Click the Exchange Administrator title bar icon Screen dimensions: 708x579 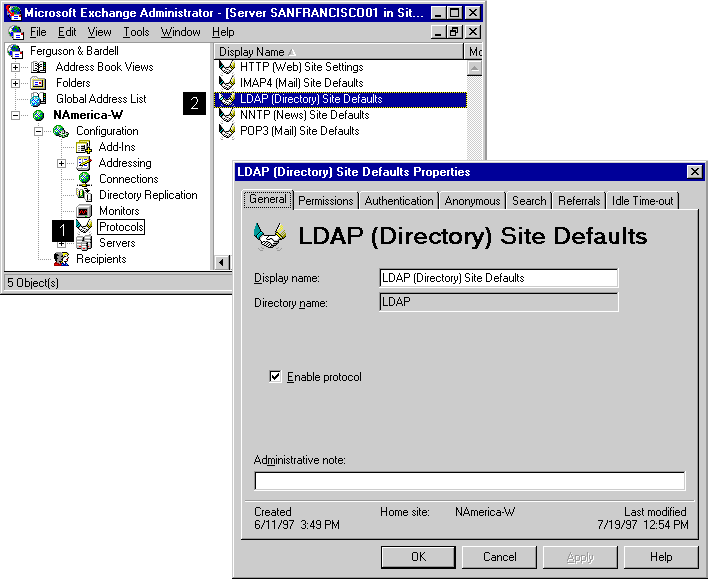(14, 13)
